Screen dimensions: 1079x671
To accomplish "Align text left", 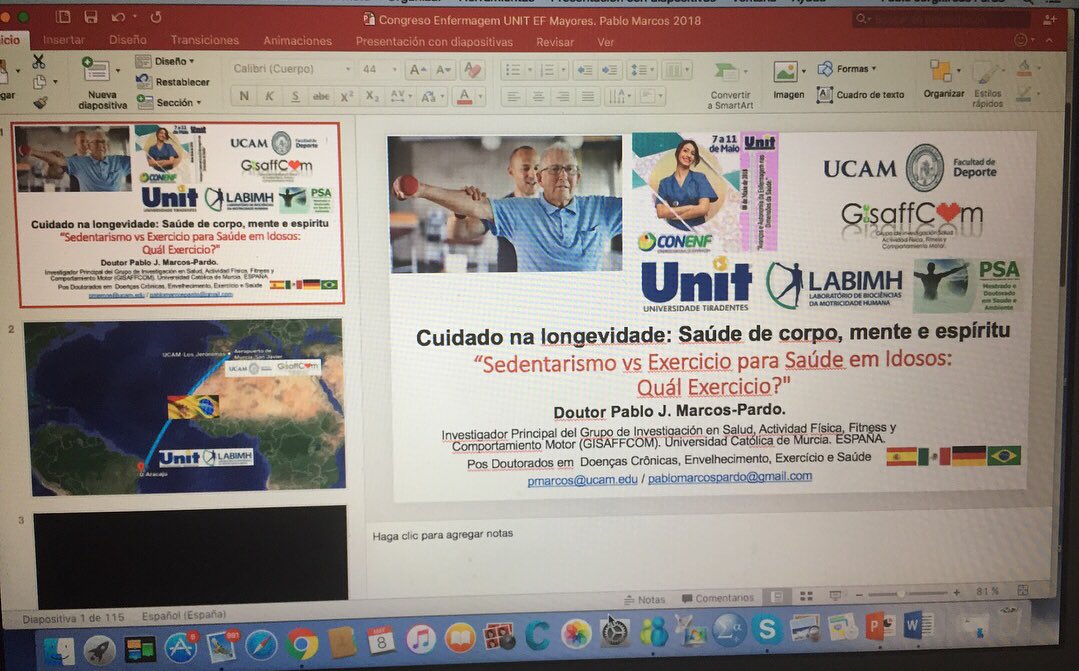I will pos(513,96).
